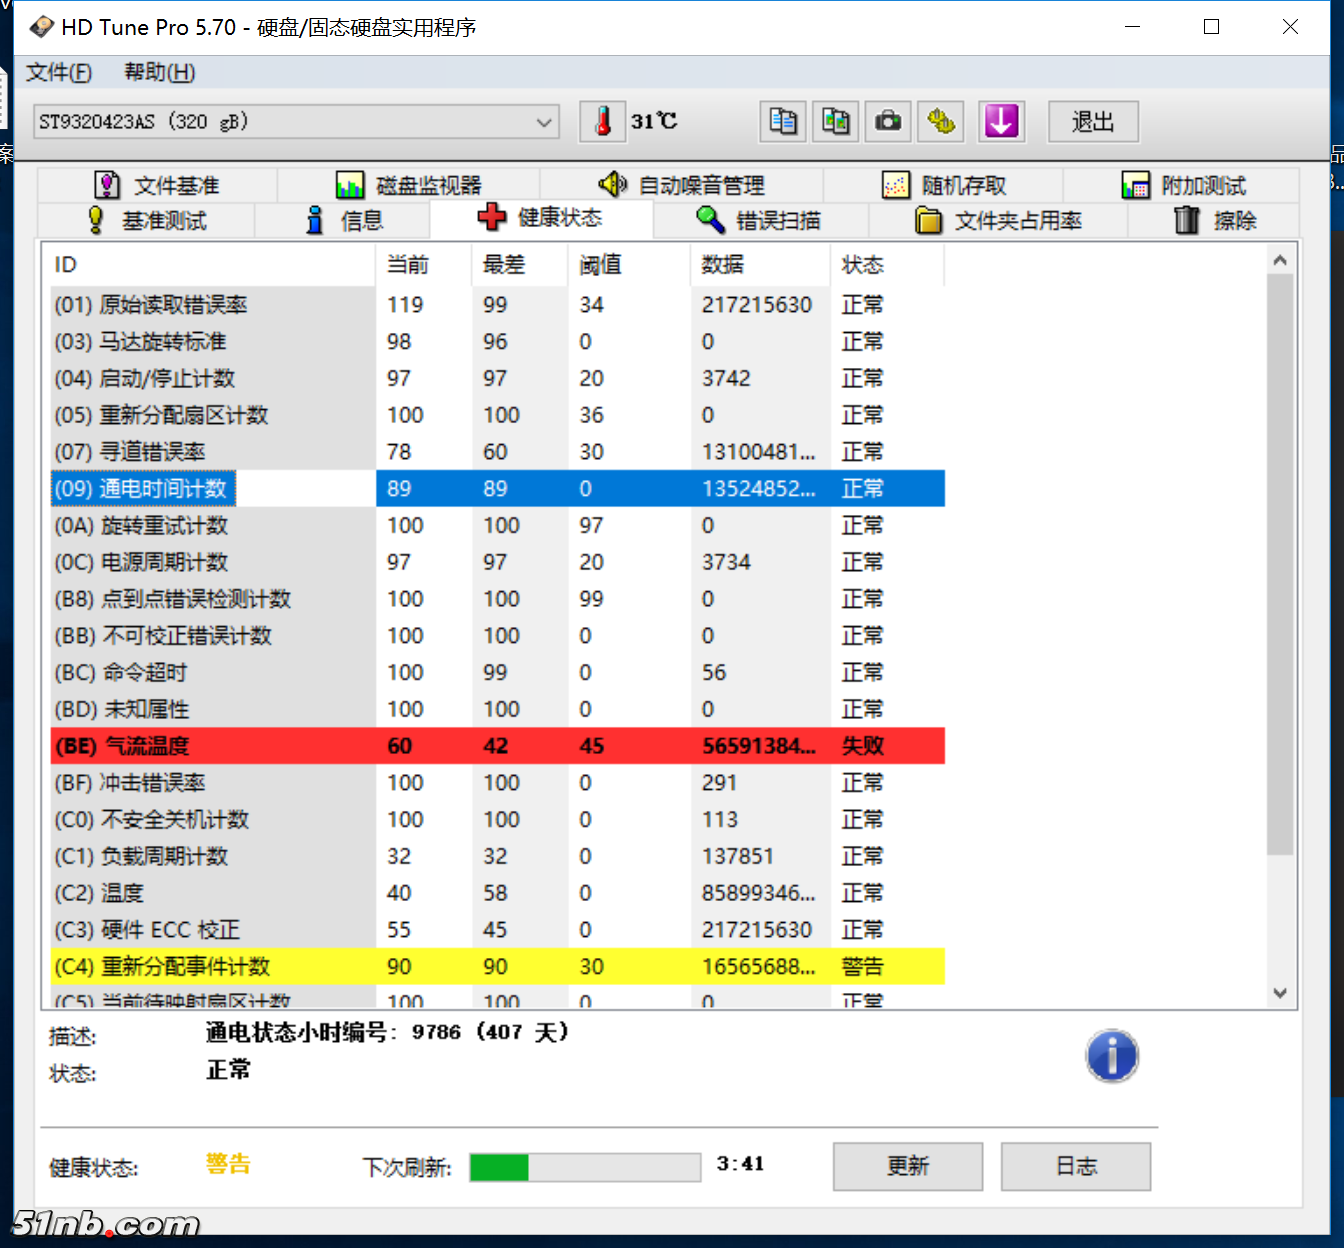Click the scrollbar up arrow in the attributes list
1344x1248 pixels.
(x=1280, y=259)
